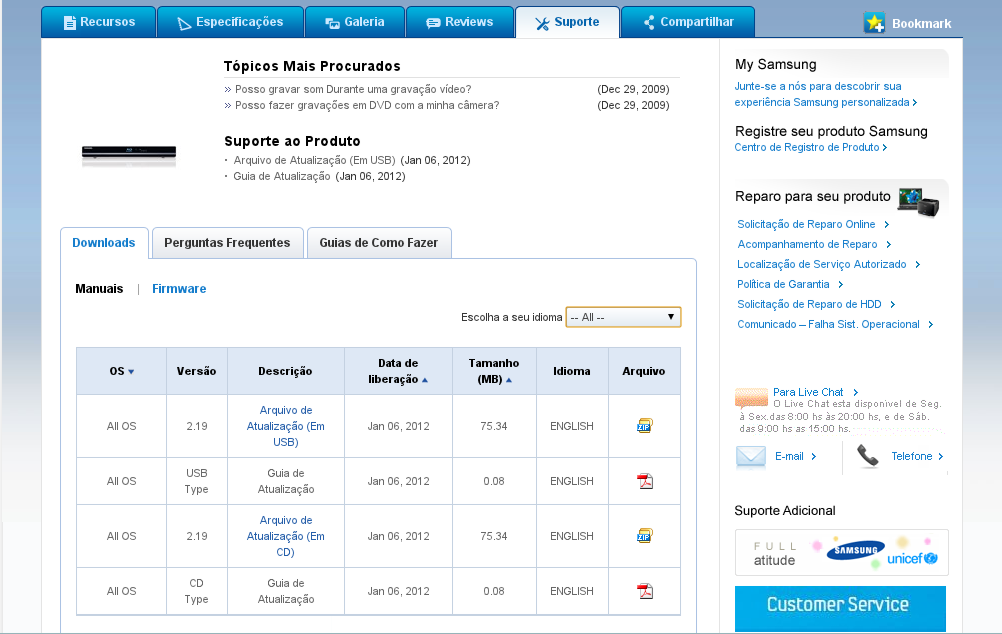
Task: Open the topic about recording sound during video
Action: click(353, 89)
